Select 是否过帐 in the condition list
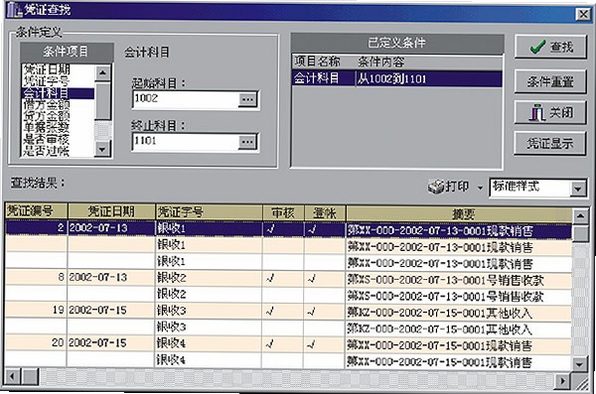Screen dimensions: 596x394 (47, 151)
